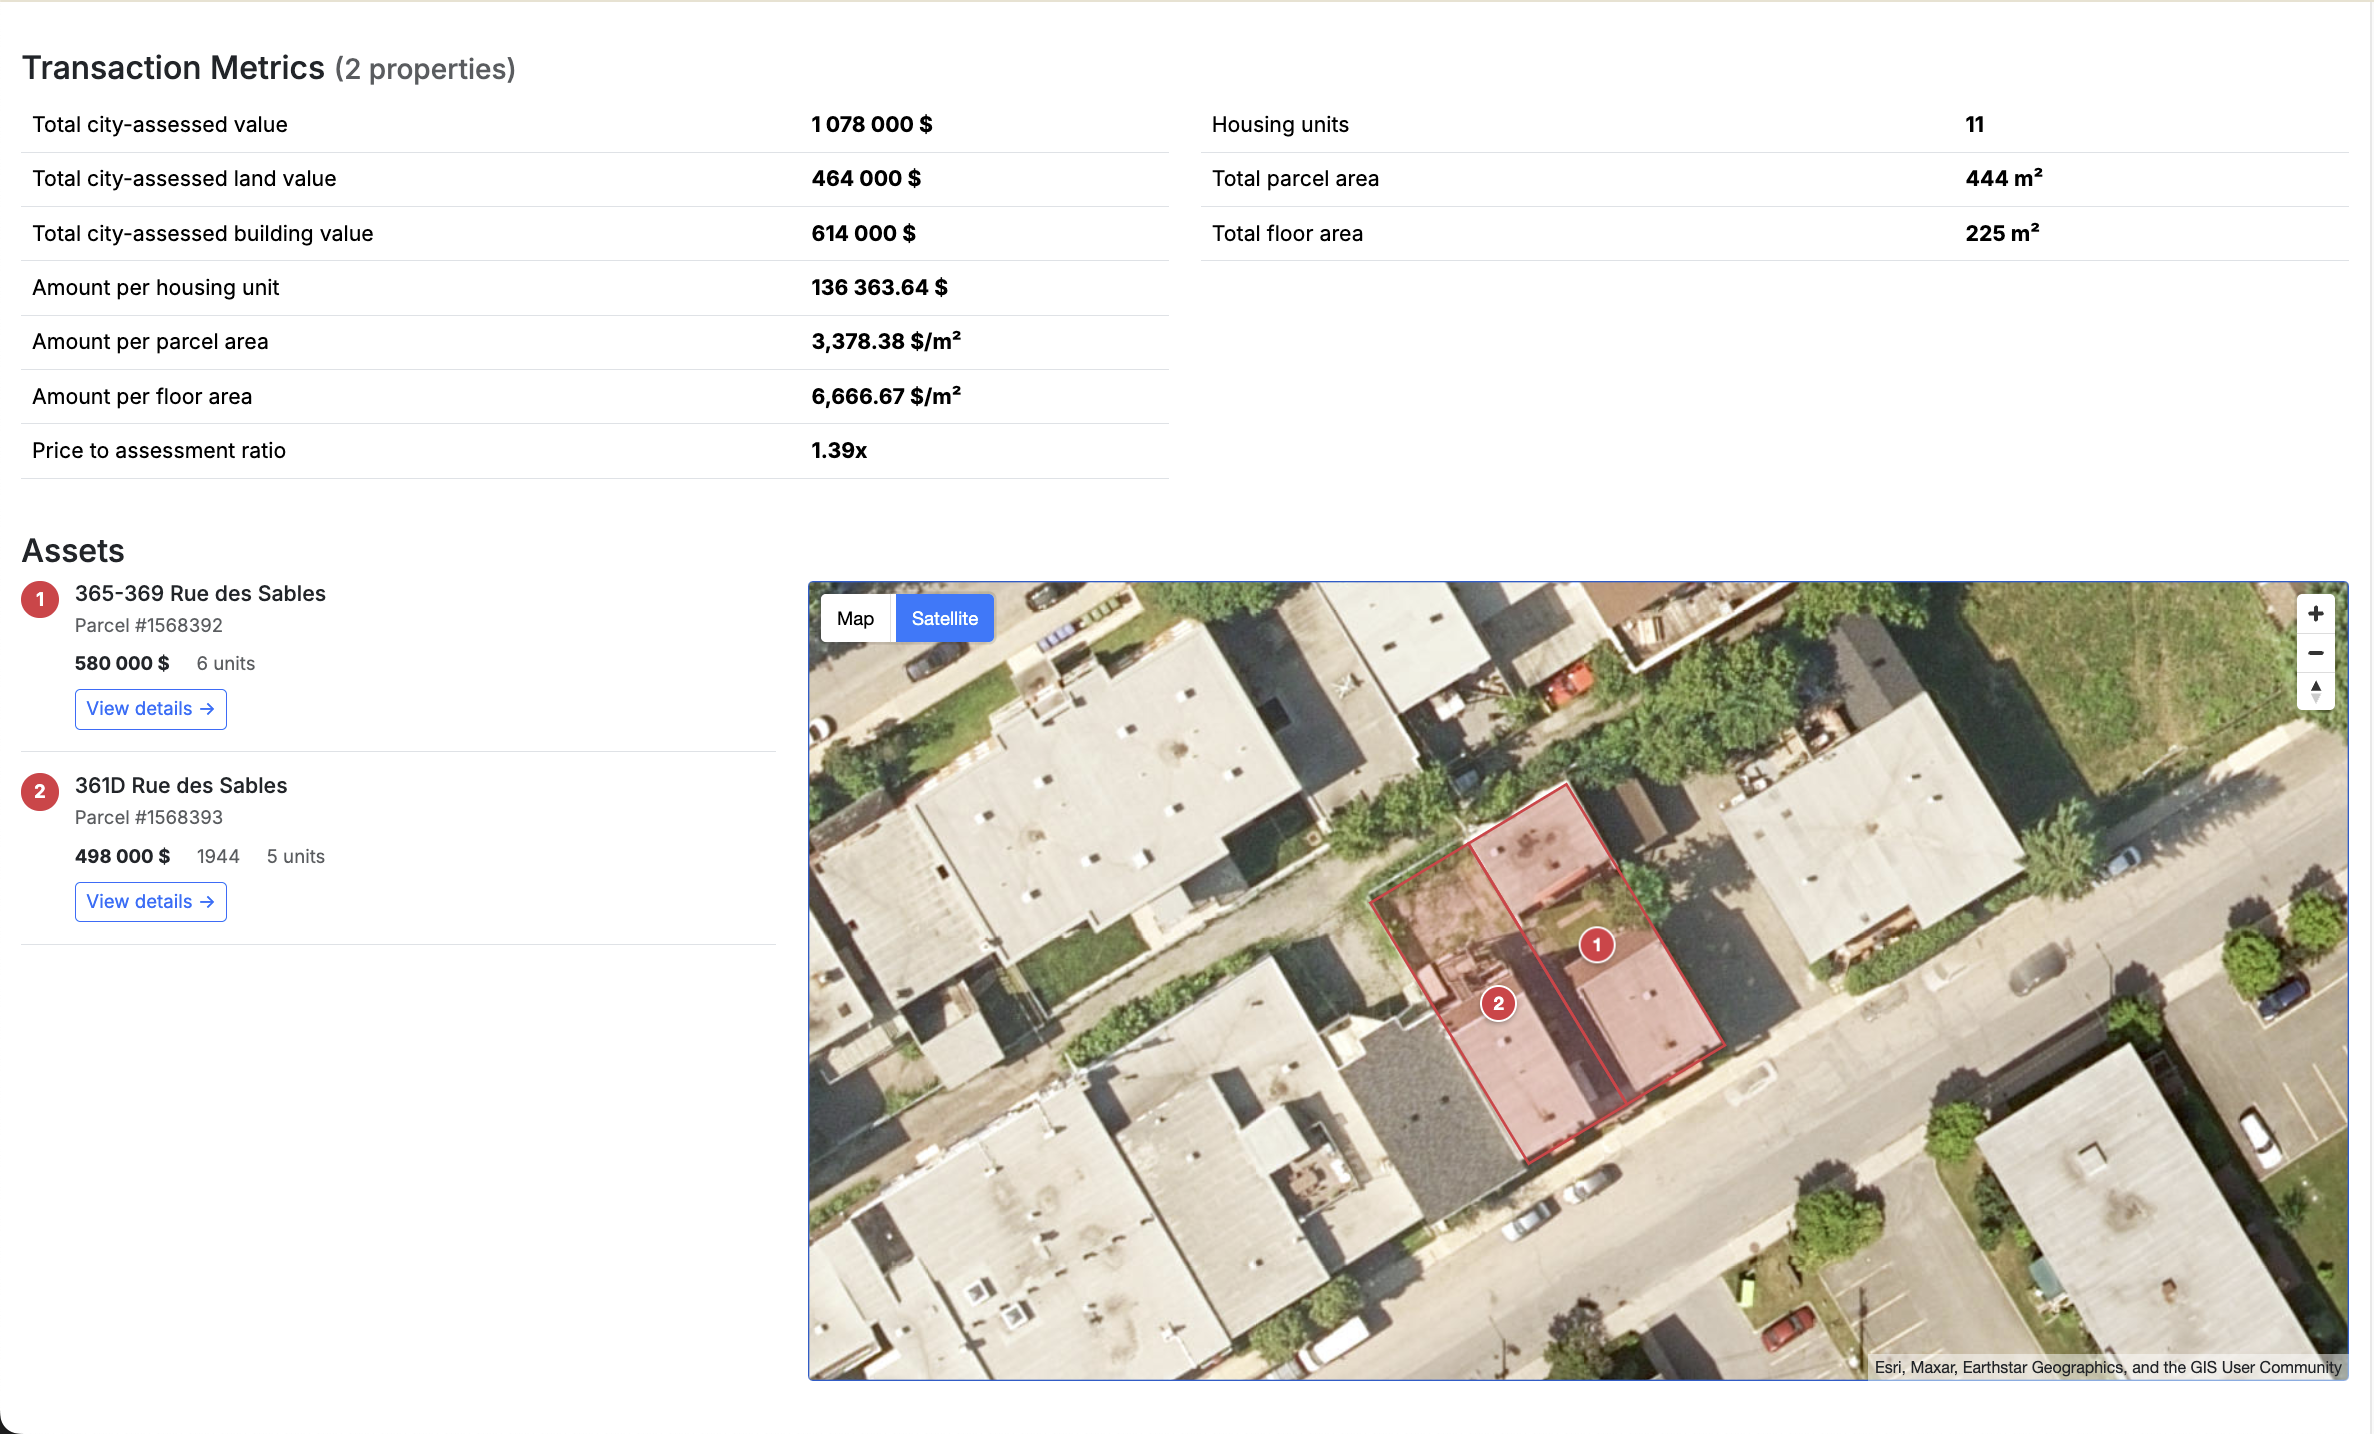Image resolution: width=2374 pixels, height=1434 pixels.
Task: Open the 365-369 Rue des Sables title
Action: pos(200,593)
